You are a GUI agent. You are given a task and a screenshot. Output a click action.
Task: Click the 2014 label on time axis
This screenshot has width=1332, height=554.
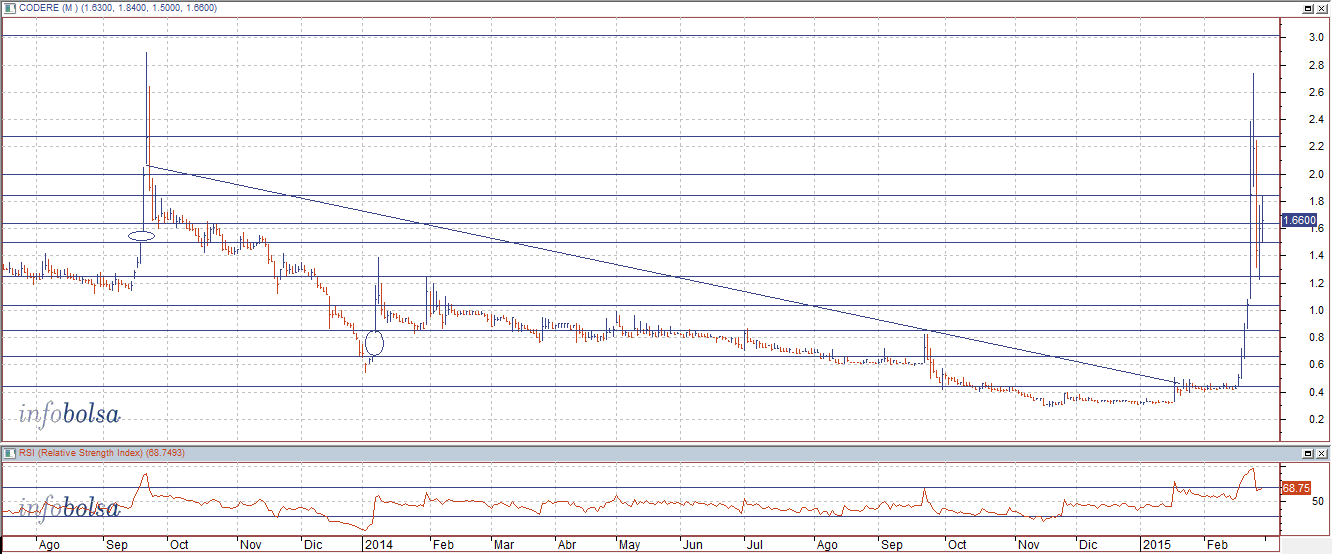click(378, 546)
